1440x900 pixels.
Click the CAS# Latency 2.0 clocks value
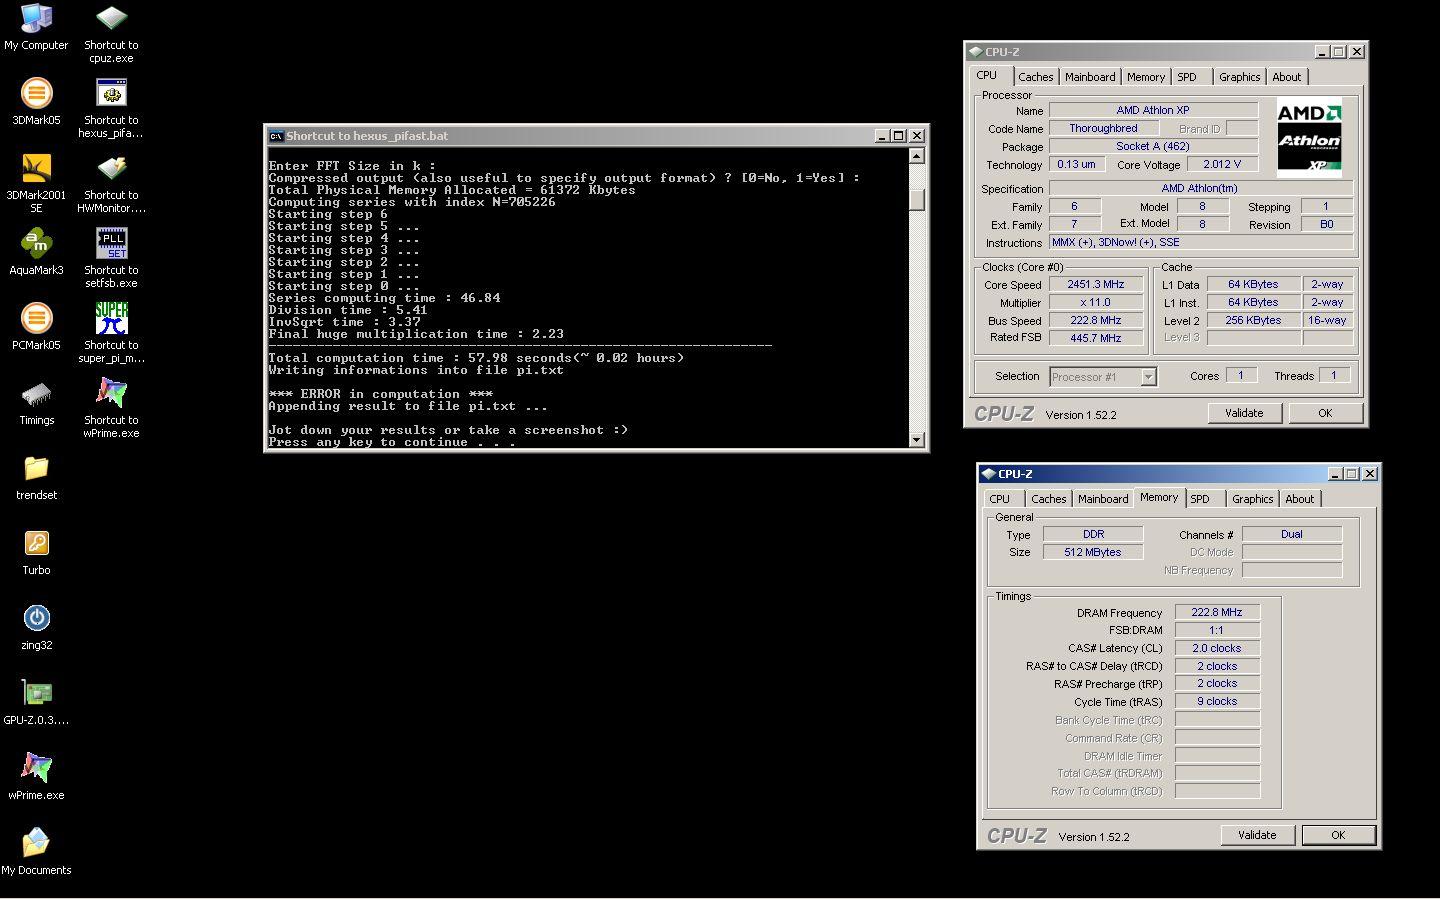[x=1217, y=649]
